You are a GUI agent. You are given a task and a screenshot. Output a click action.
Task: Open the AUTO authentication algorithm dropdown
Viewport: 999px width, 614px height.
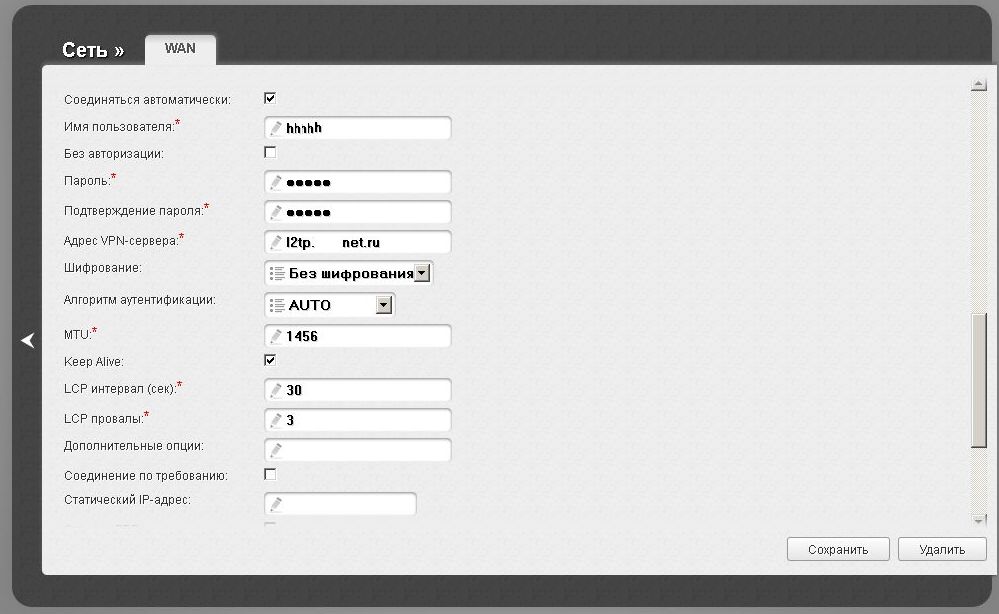point(329,305)
